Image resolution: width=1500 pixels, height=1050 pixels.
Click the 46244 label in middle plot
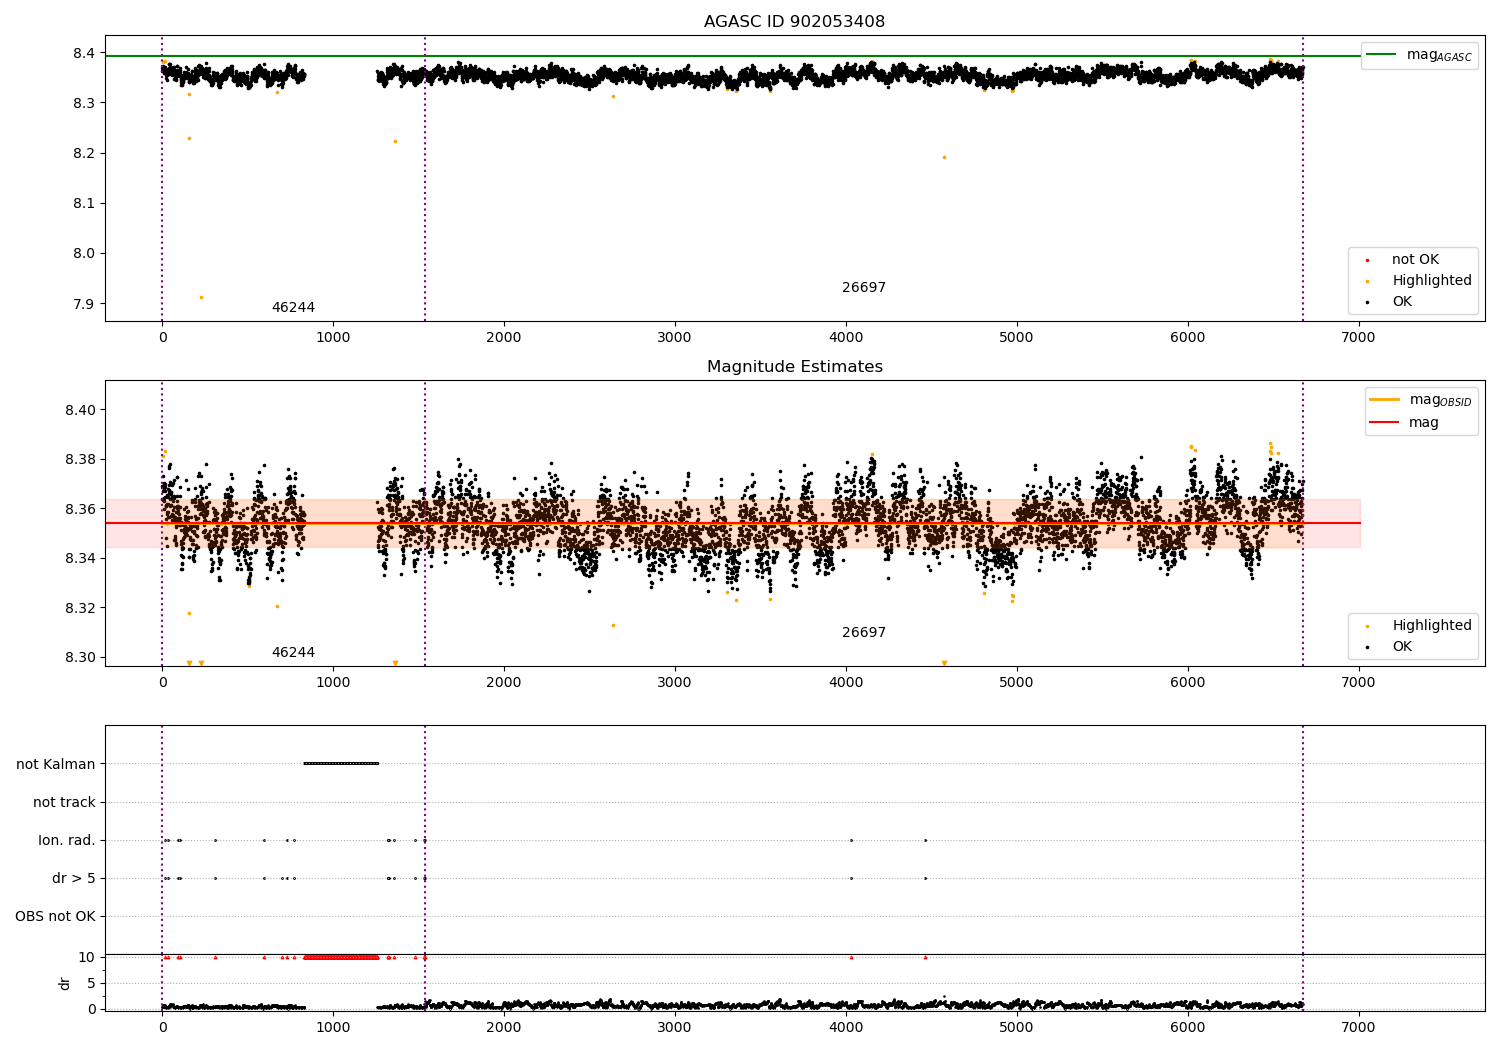[293, 653]
